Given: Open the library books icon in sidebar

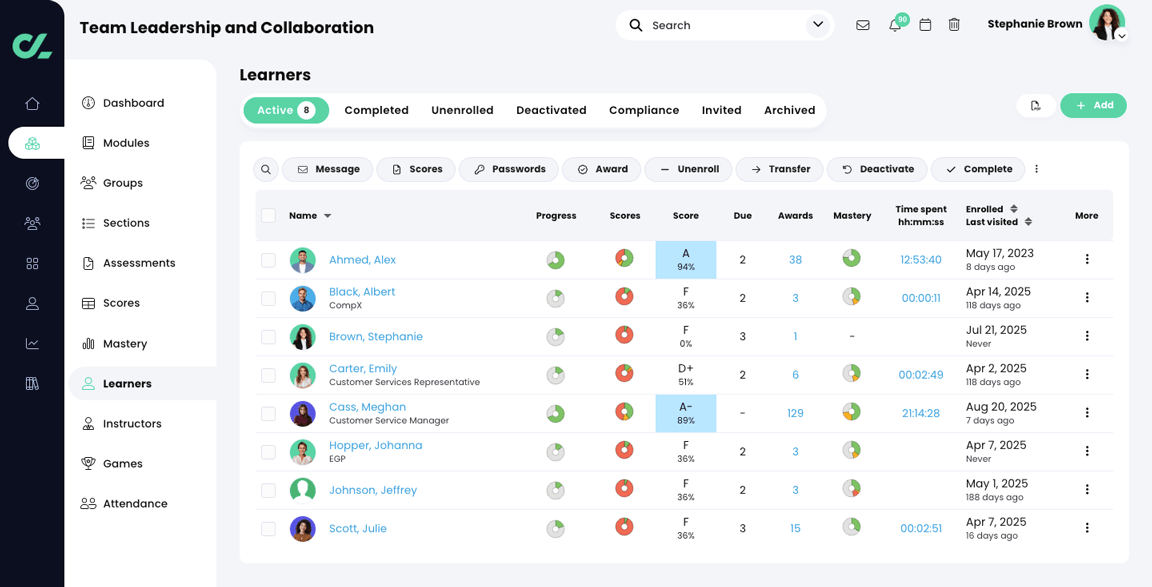Looking at the screenshot, I should point(32,383).
